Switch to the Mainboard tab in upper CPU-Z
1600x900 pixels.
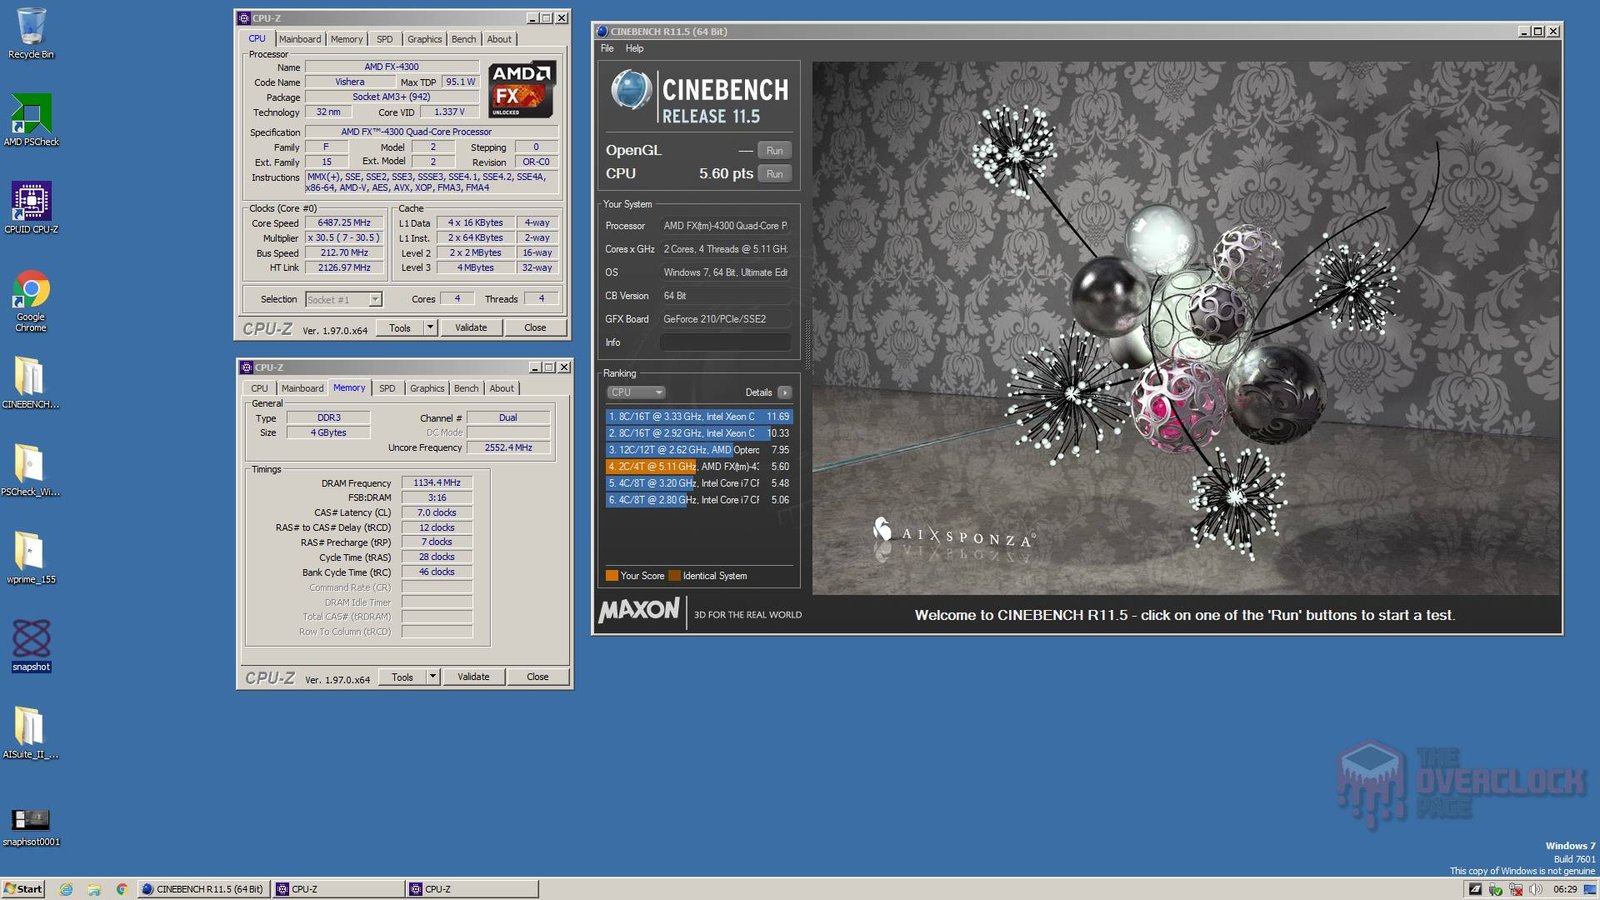(x=300, y=39)
